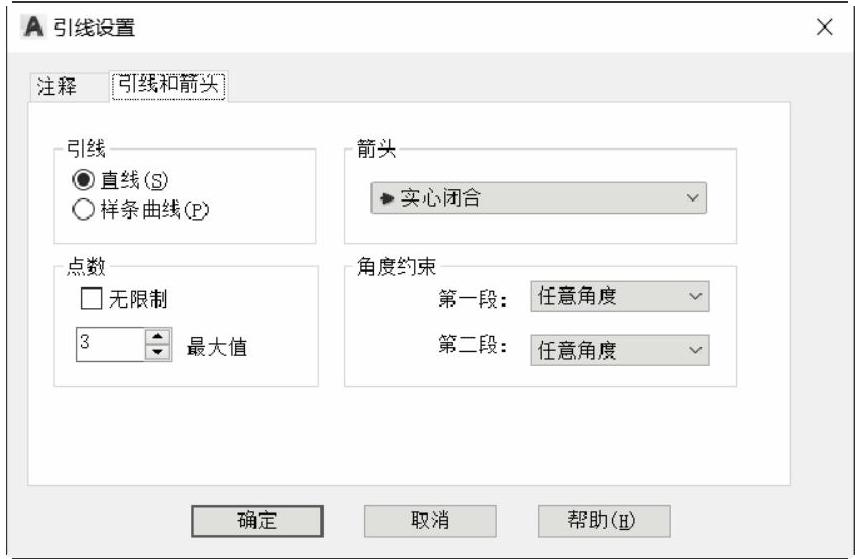Image resolution: width=855 pixels, height=559 pixels.
Task: Focus the points number field showing 3
Action: tap(108, 346)
